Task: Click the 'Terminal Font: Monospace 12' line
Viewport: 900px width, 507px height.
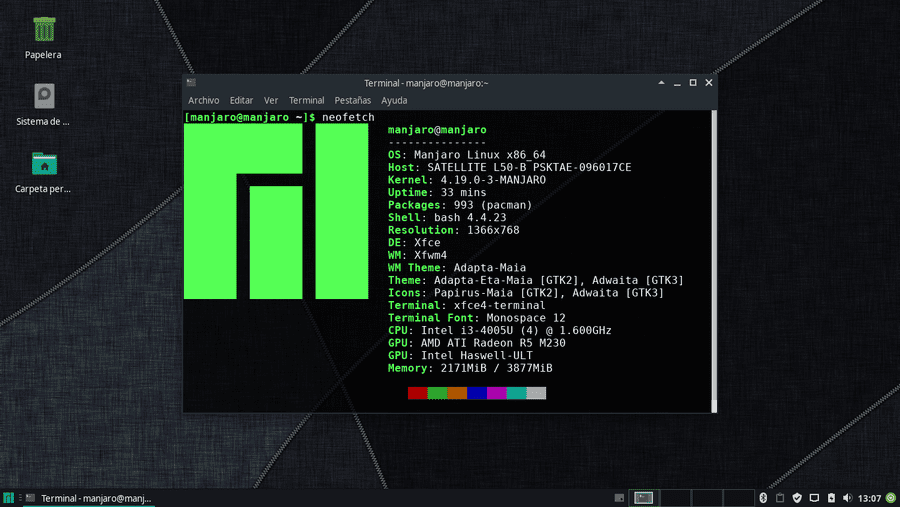Action: [476, 318]
